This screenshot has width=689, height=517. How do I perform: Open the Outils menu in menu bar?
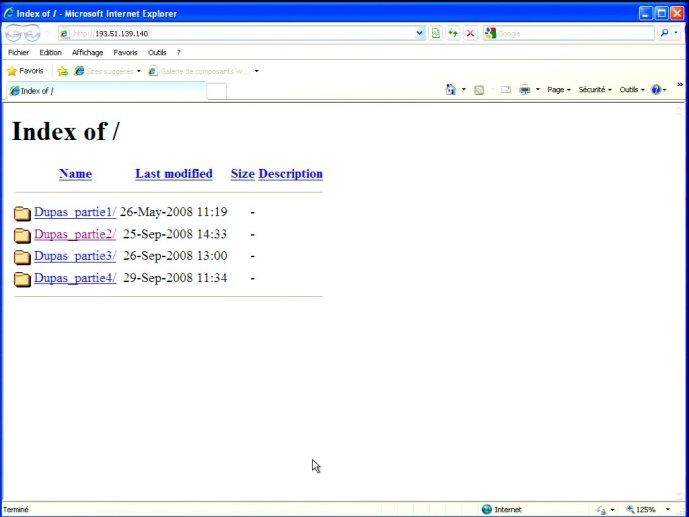point(157,52)
